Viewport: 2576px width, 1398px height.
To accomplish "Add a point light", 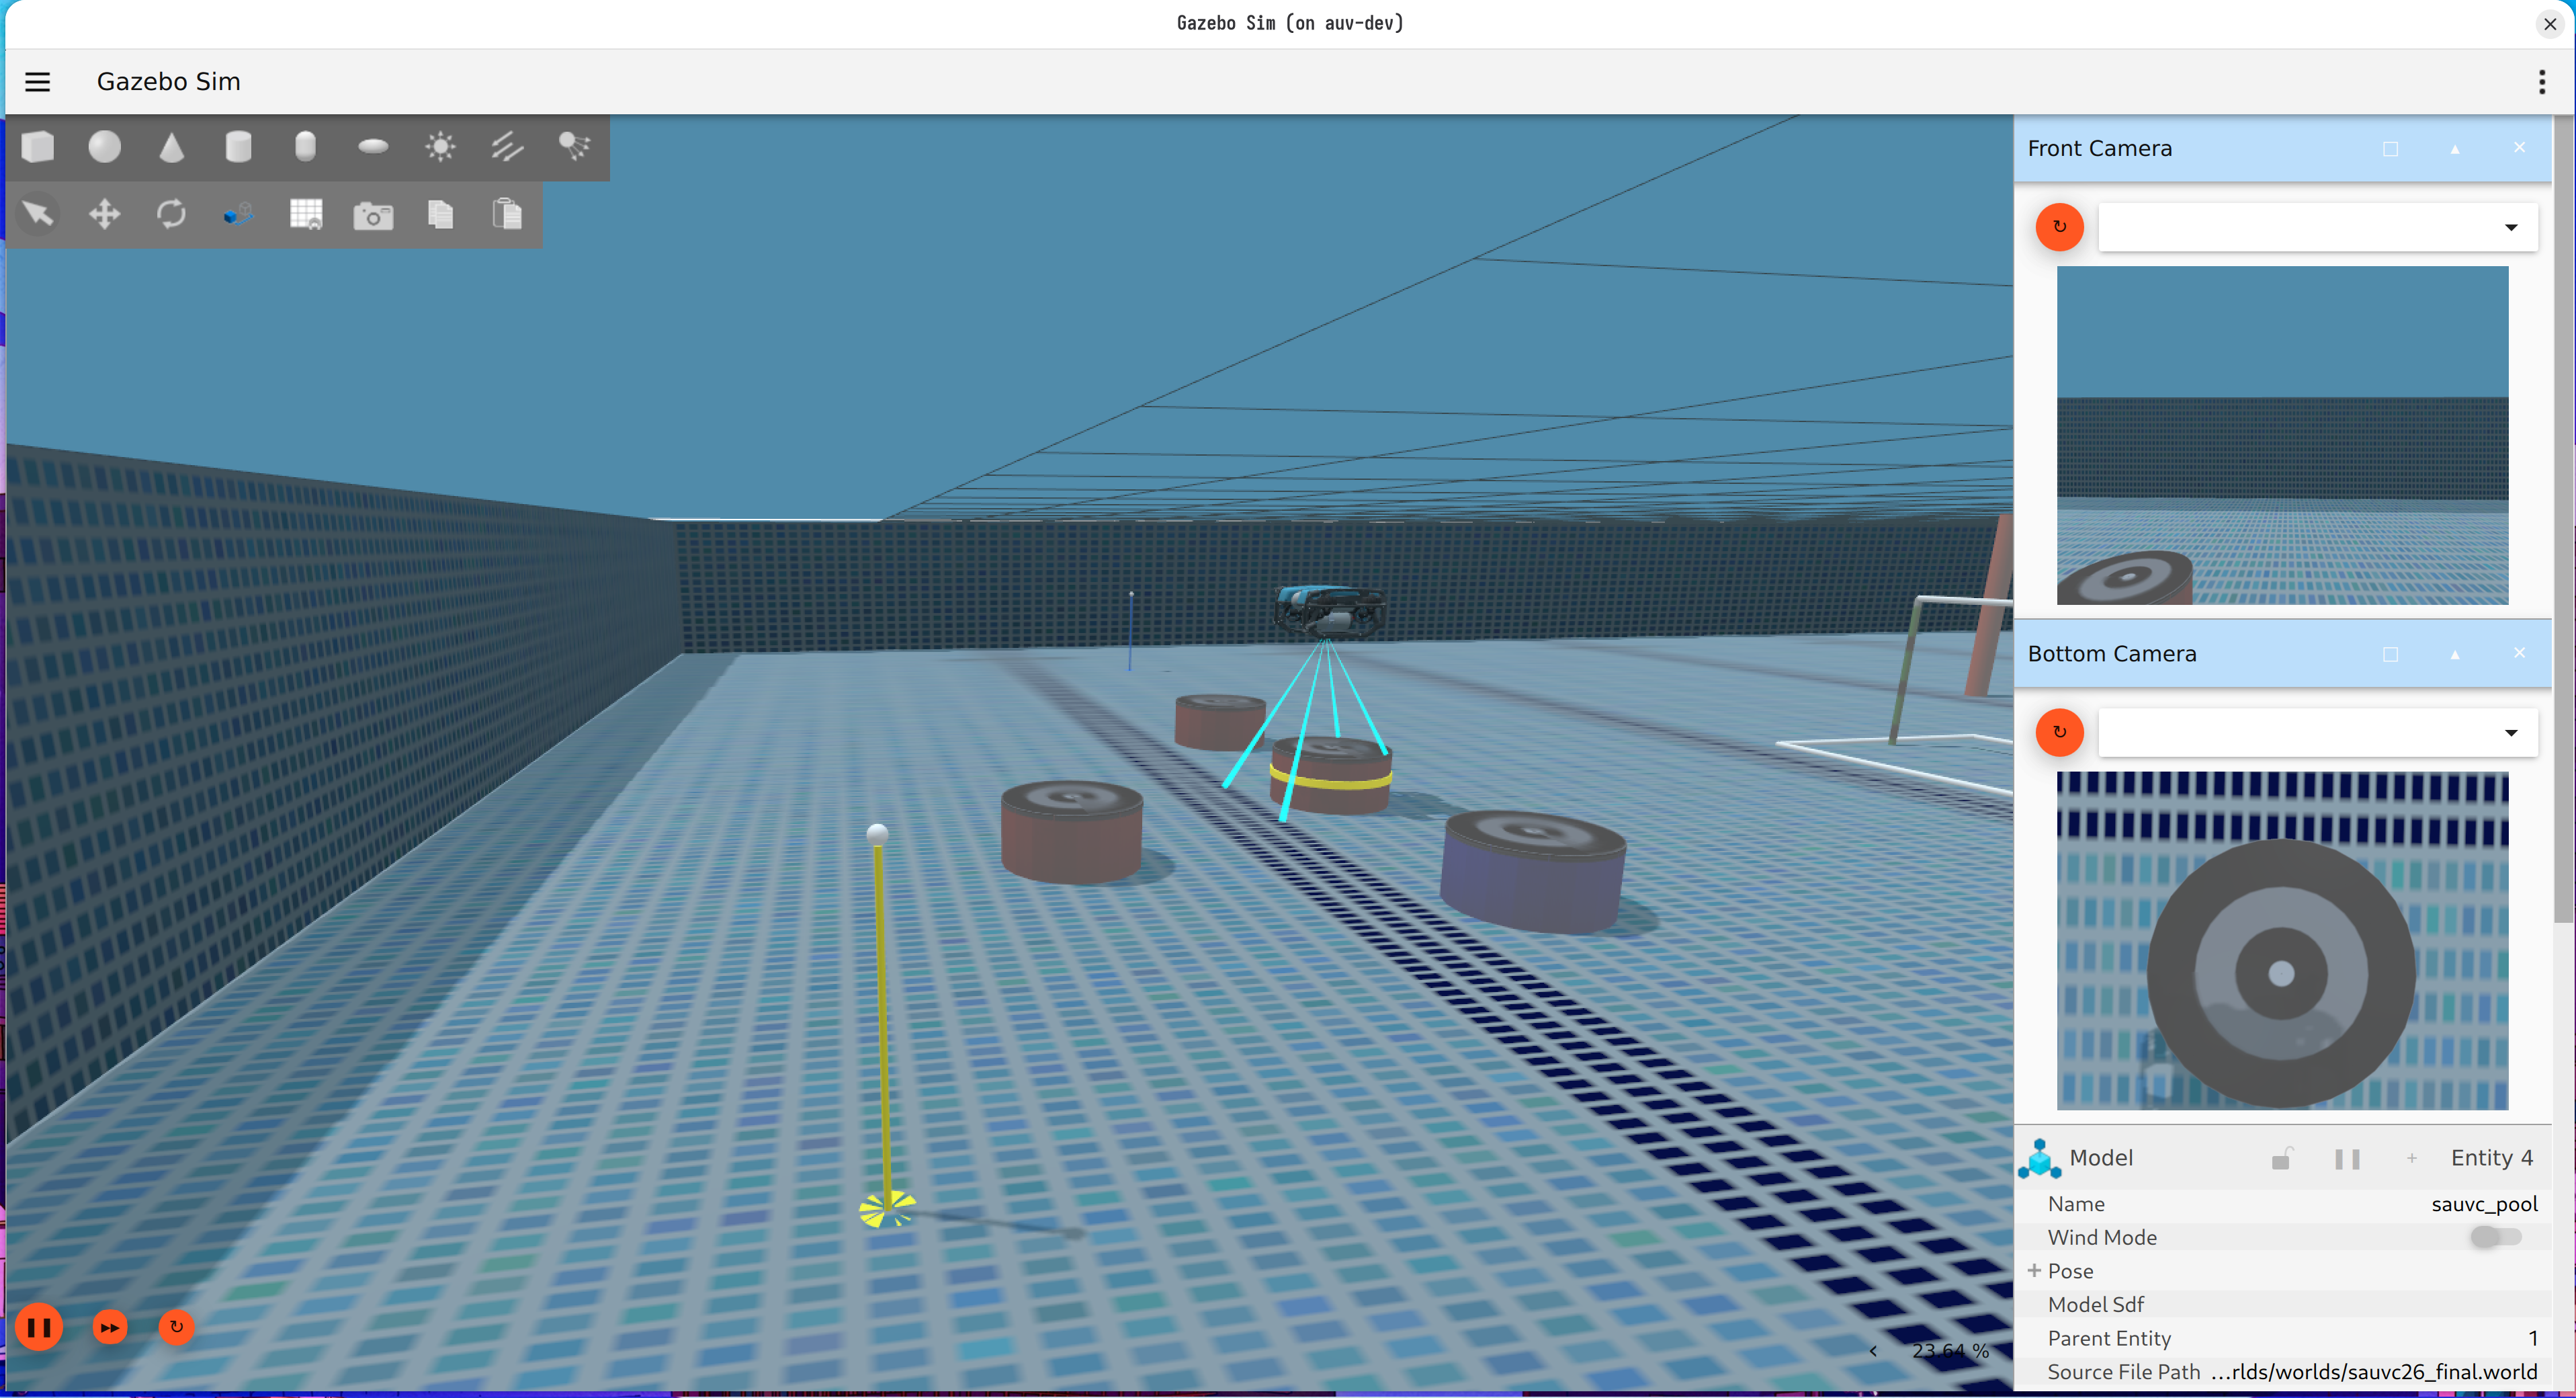I will (x=440, y=147).
